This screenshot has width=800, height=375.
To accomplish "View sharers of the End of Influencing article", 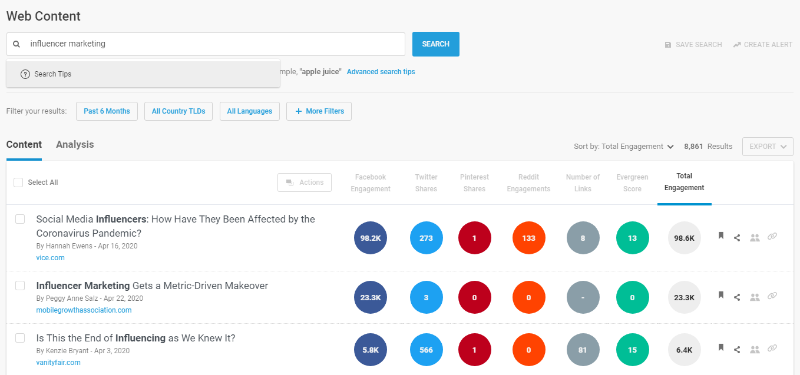I will tap(755, 349).
